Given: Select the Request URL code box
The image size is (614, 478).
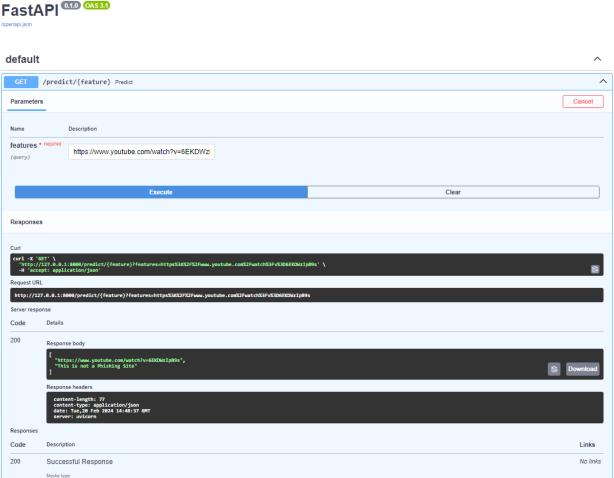Looking at the screenshot, I should tap(307, 295).
